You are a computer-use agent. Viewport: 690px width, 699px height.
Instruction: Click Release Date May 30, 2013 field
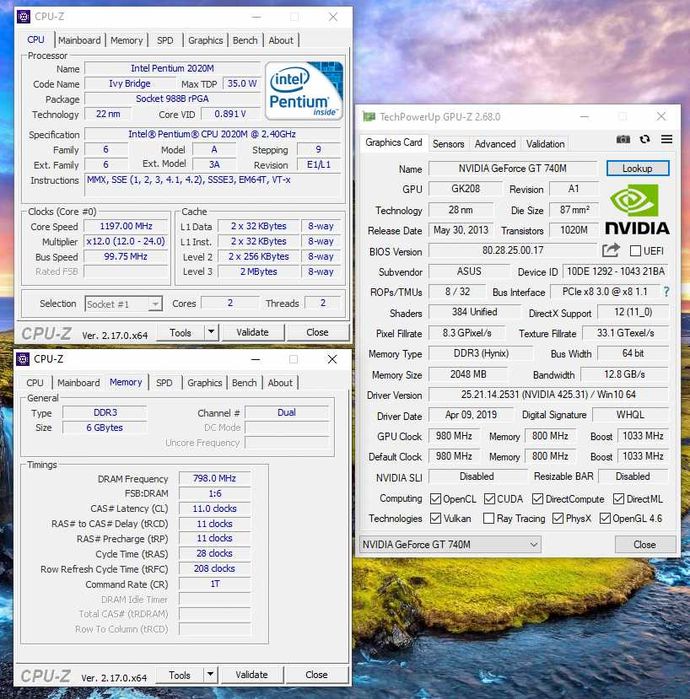pyautogui.click(x=461, y=230)
